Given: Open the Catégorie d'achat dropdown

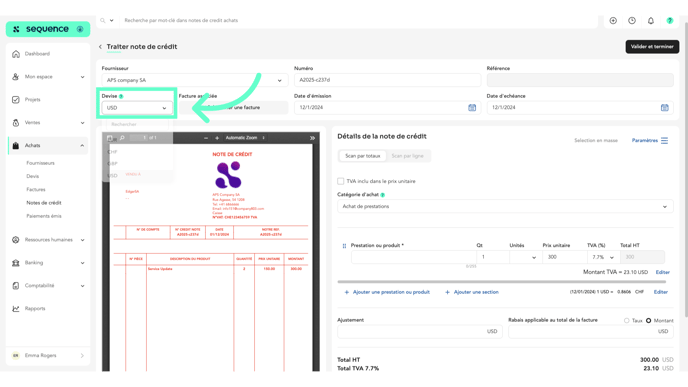Looking at the screenshot, I should 505,206.
